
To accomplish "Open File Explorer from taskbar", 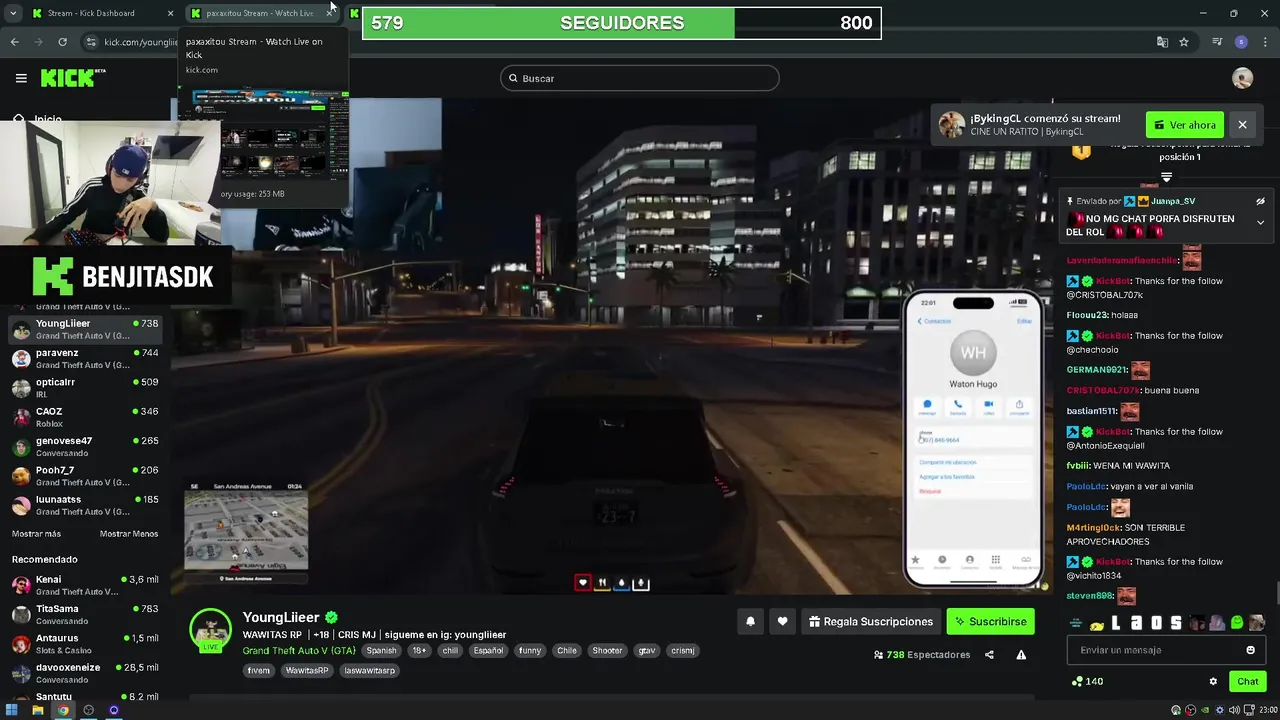I will click(x=38, y=710).
